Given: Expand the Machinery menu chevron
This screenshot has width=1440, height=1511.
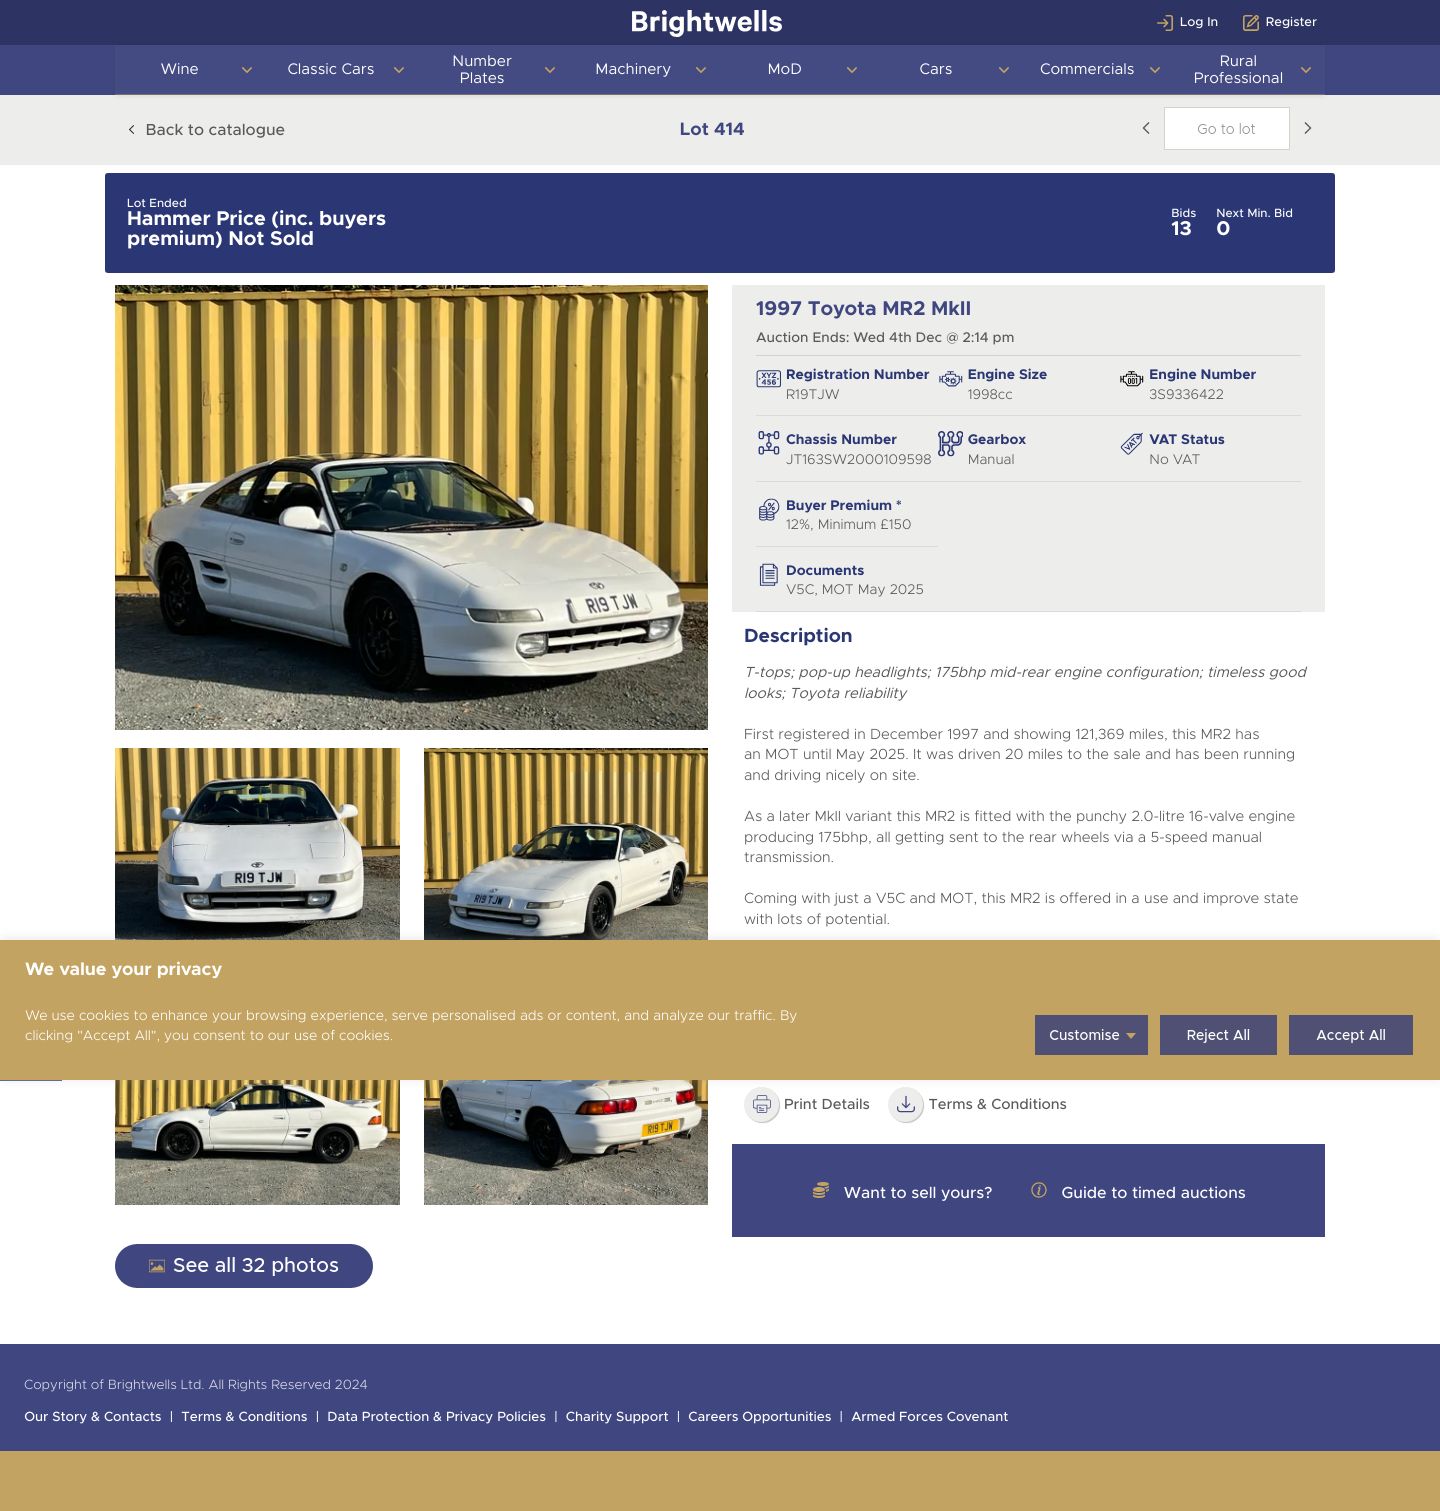Looking at the screenshot, I should [x=701, y=70].
